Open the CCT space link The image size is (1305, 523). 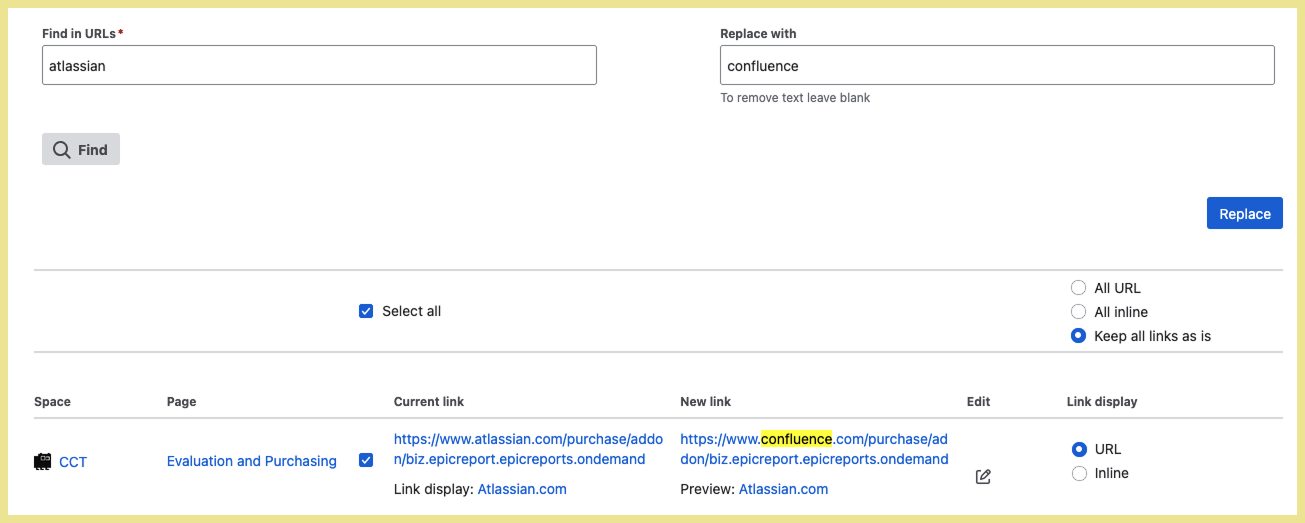[x=73, y=462]
